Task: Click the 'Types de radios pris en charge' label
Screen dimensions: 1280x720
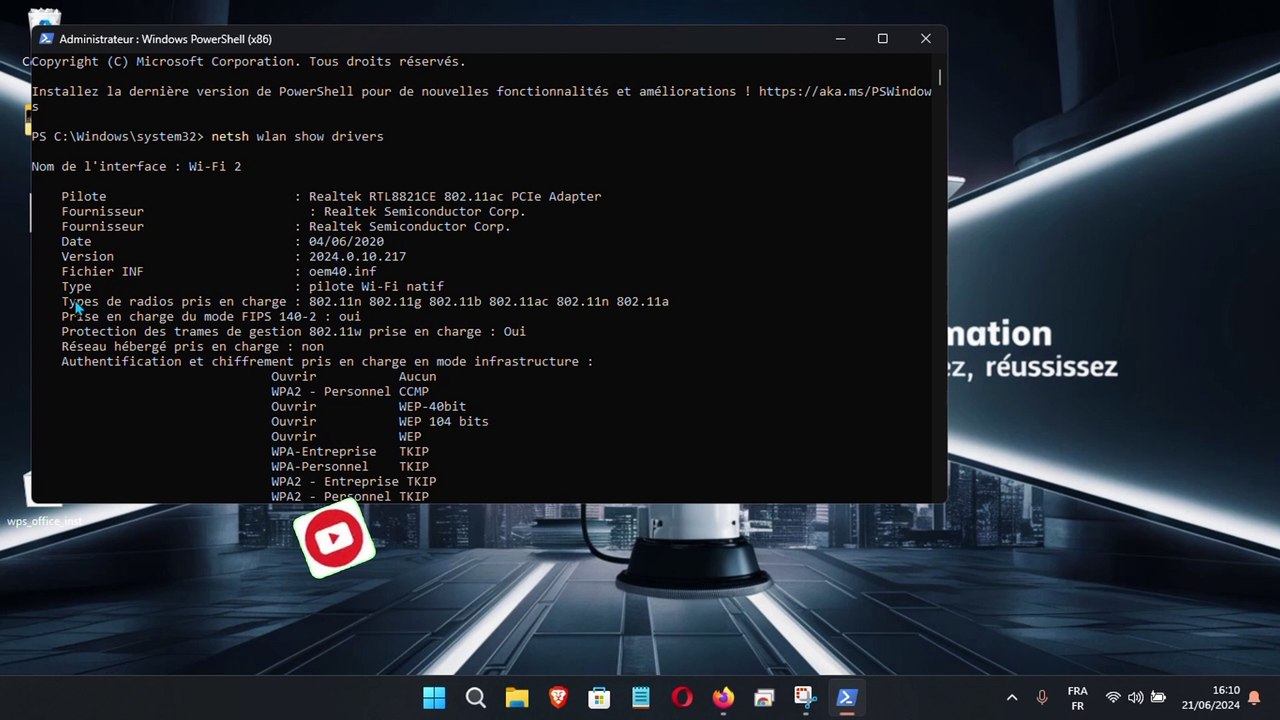Action: coord(174,302)
